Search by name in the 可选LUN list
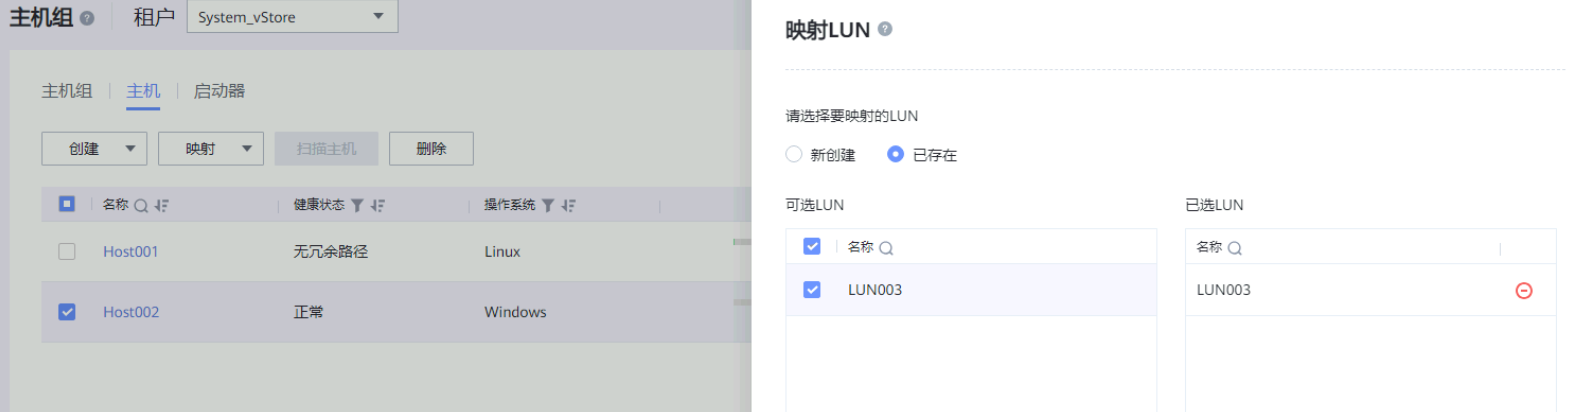1572x412 pixels. [x=886, y=248]
